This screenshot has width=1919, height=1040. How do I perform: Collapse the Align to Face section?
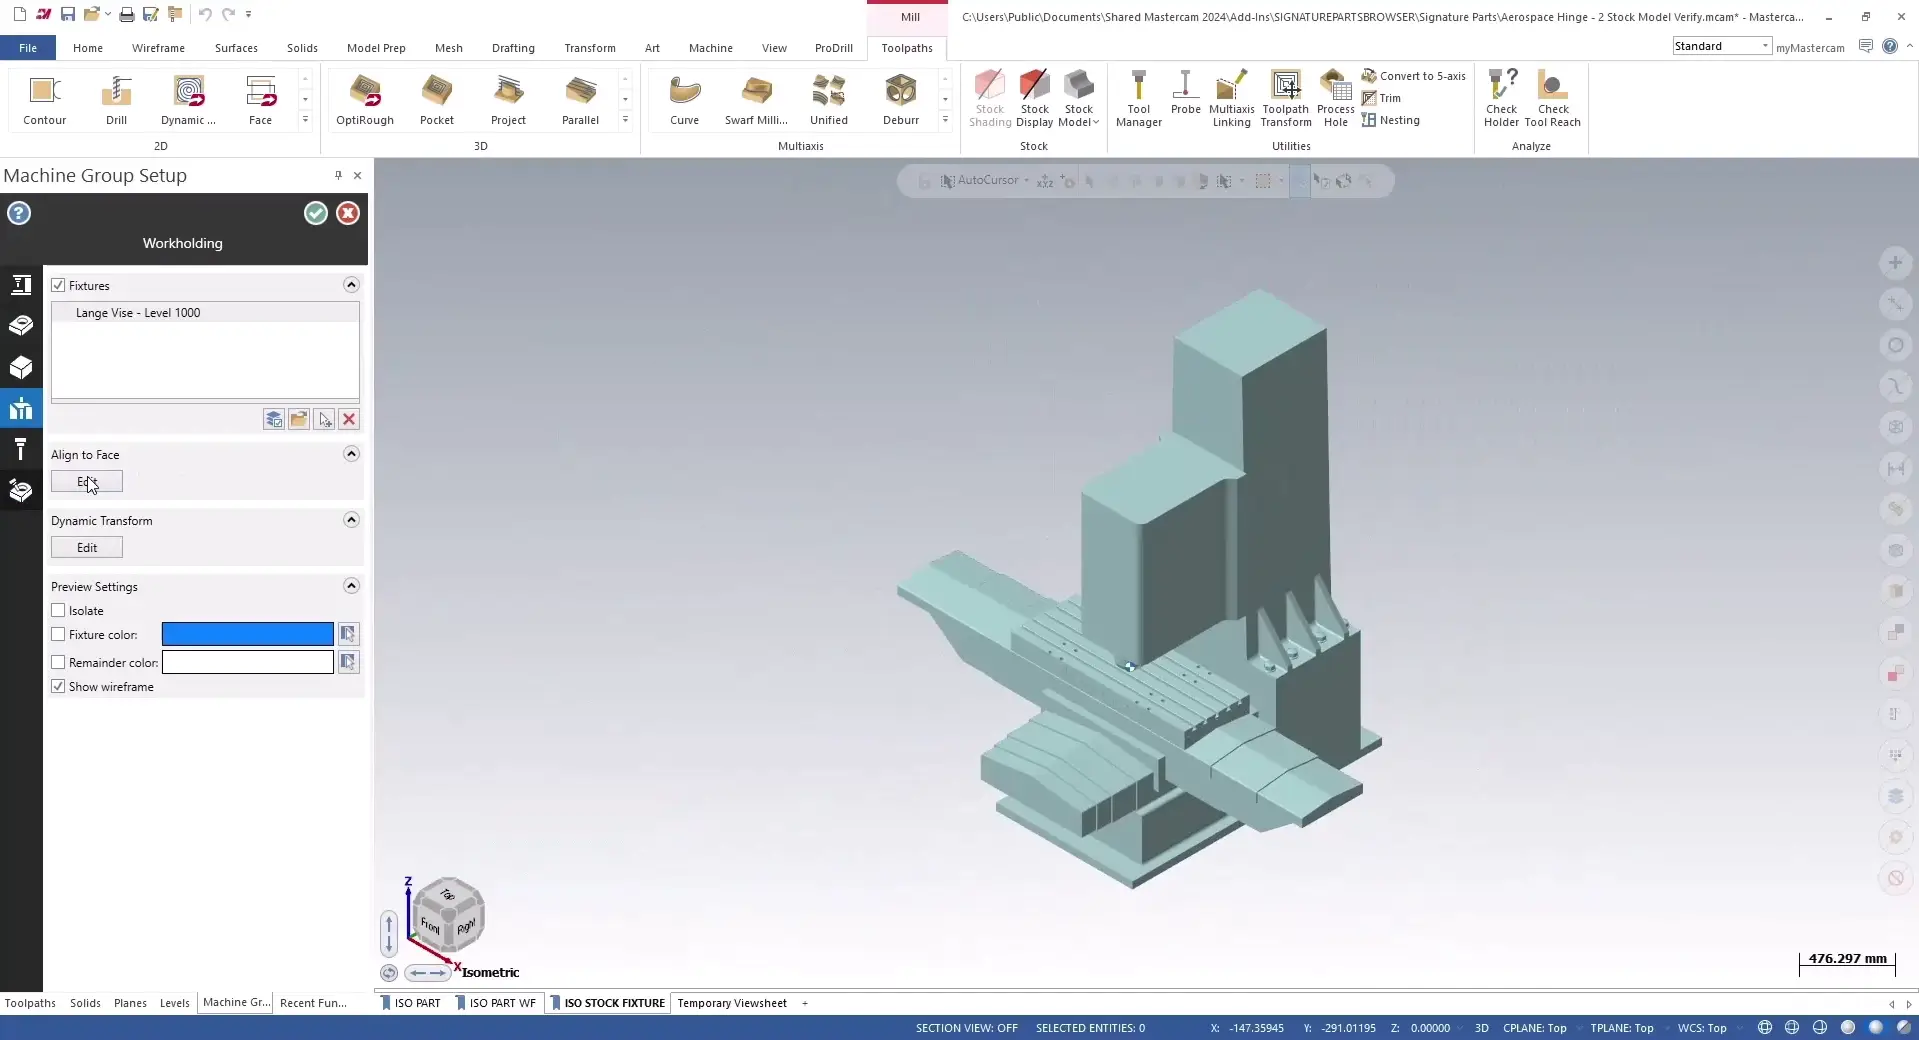tap(351, 454)
